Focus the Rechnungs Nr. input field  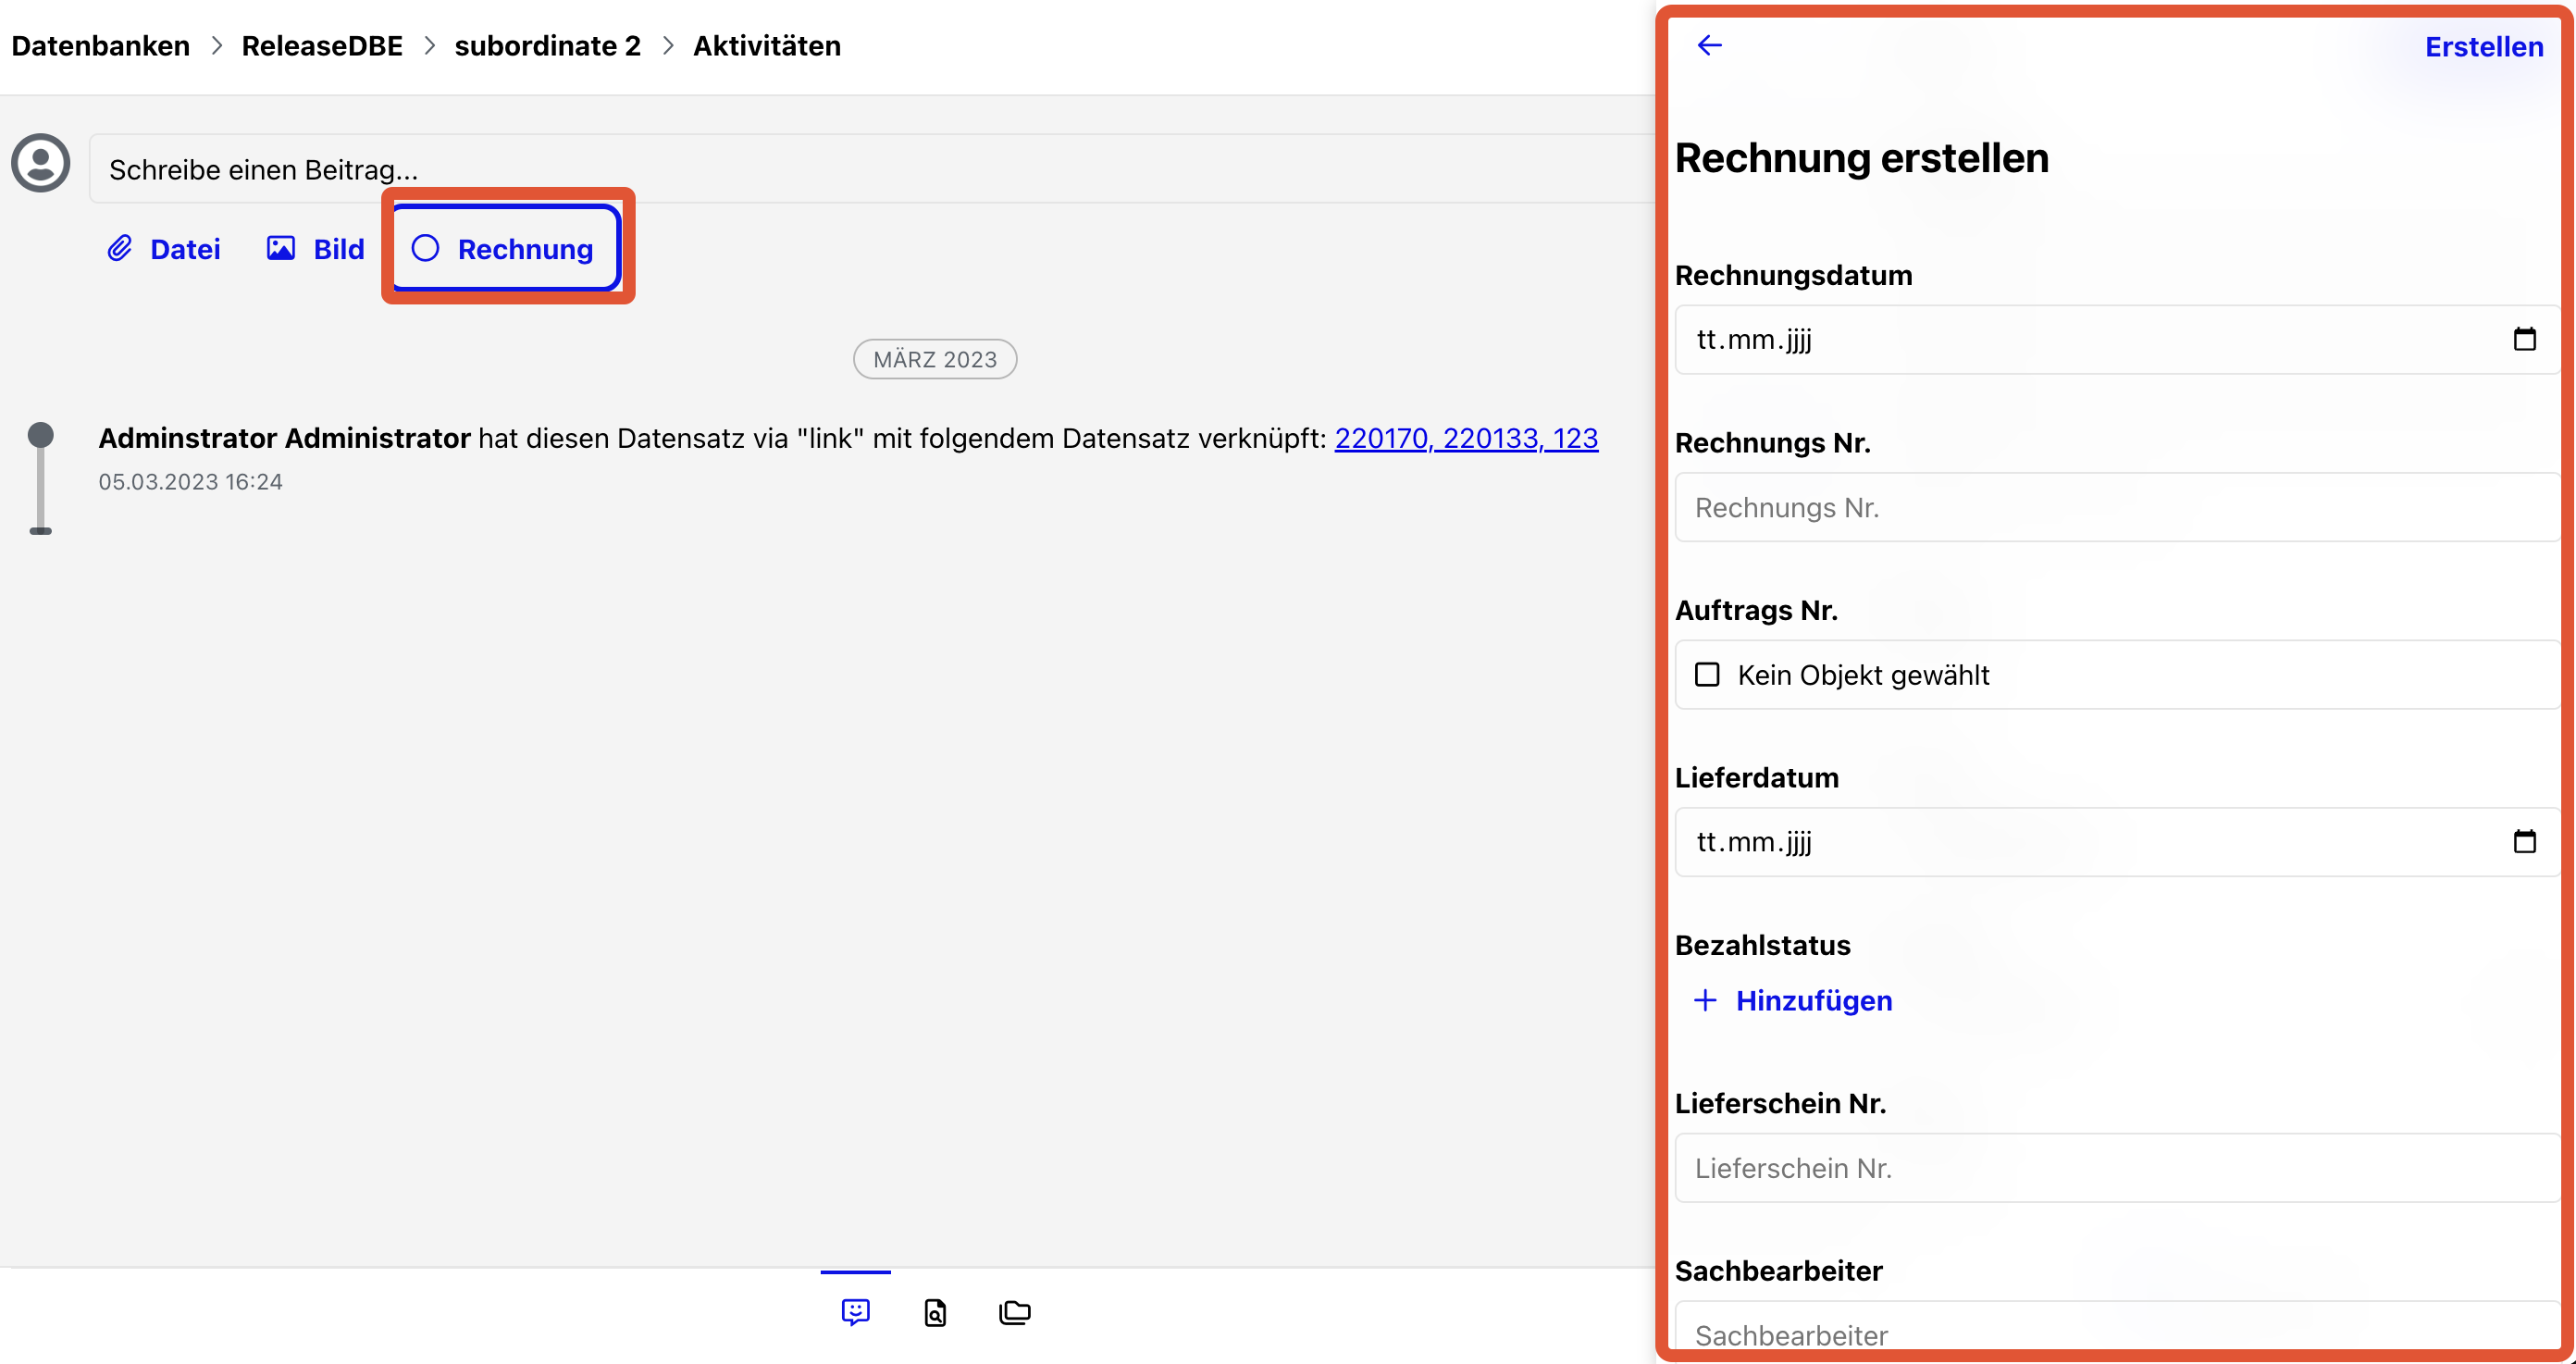click(x=2116, y=508)
